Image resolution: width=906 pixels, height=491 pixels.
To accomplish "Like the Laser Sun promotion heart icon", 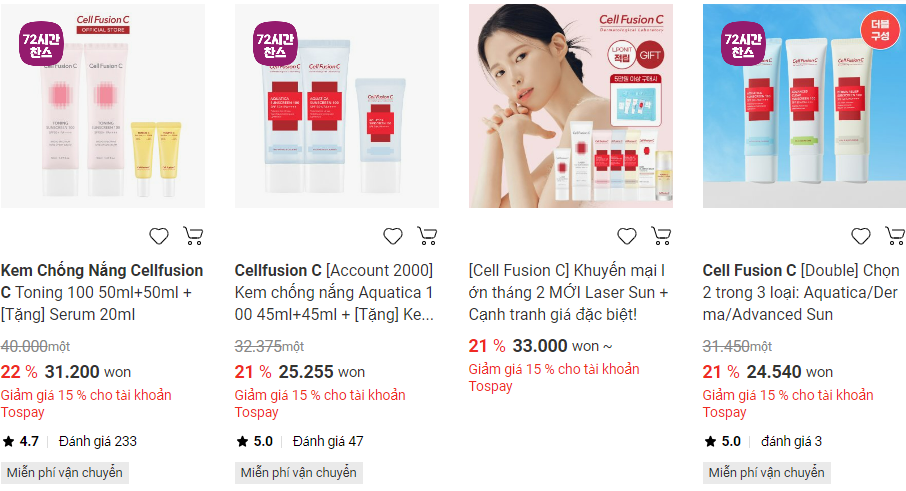I will point(627,236).
